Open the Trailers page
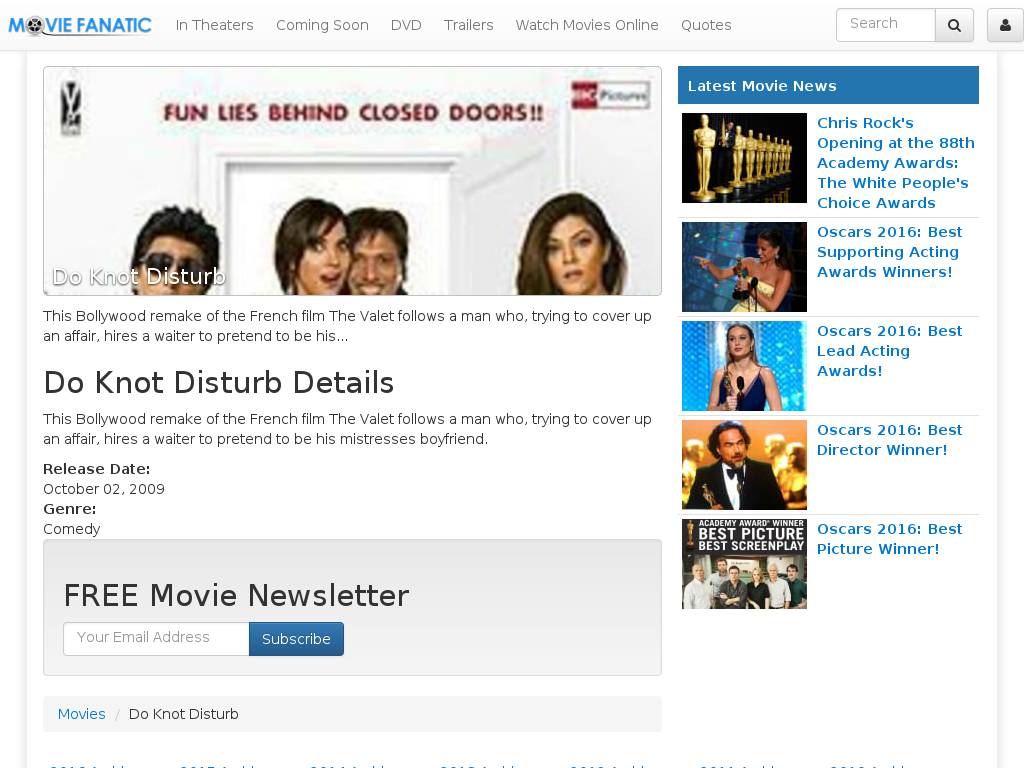Image resolution: width=1024 pixels, height=768 pixels. point(468,25)
